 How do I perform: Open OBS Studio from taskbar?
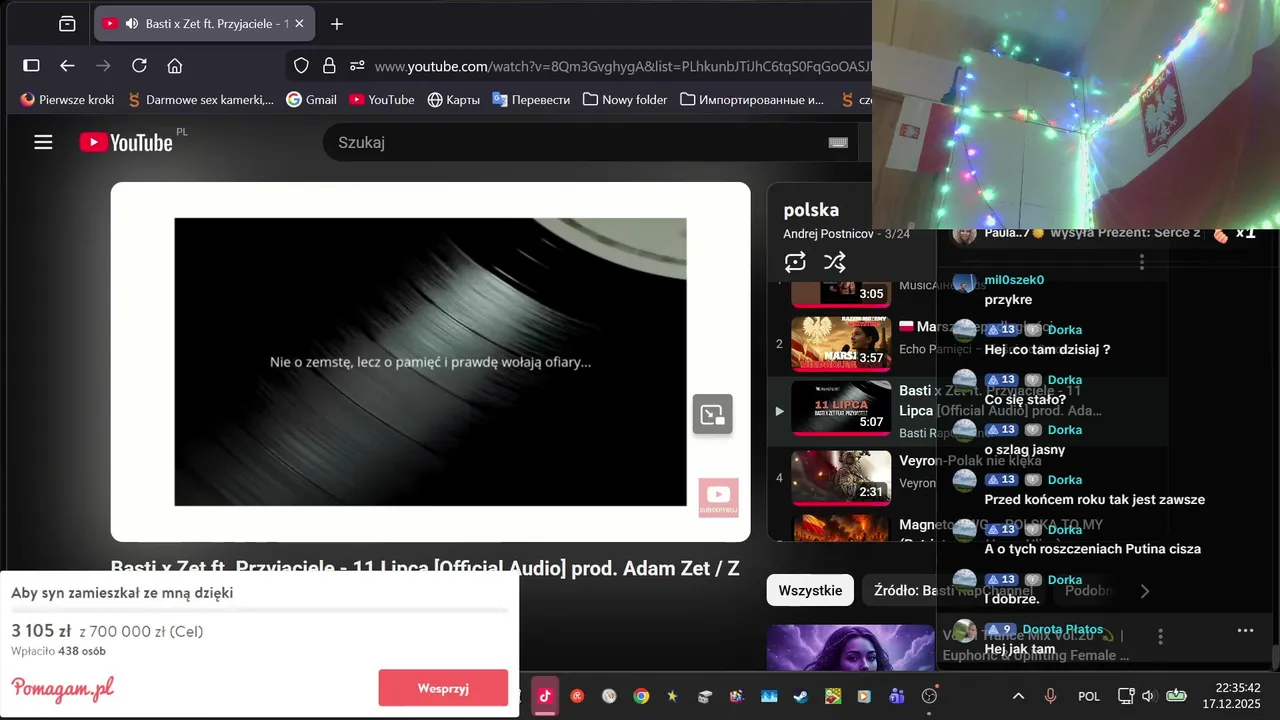pyautogui.click(x=929, y=696)
